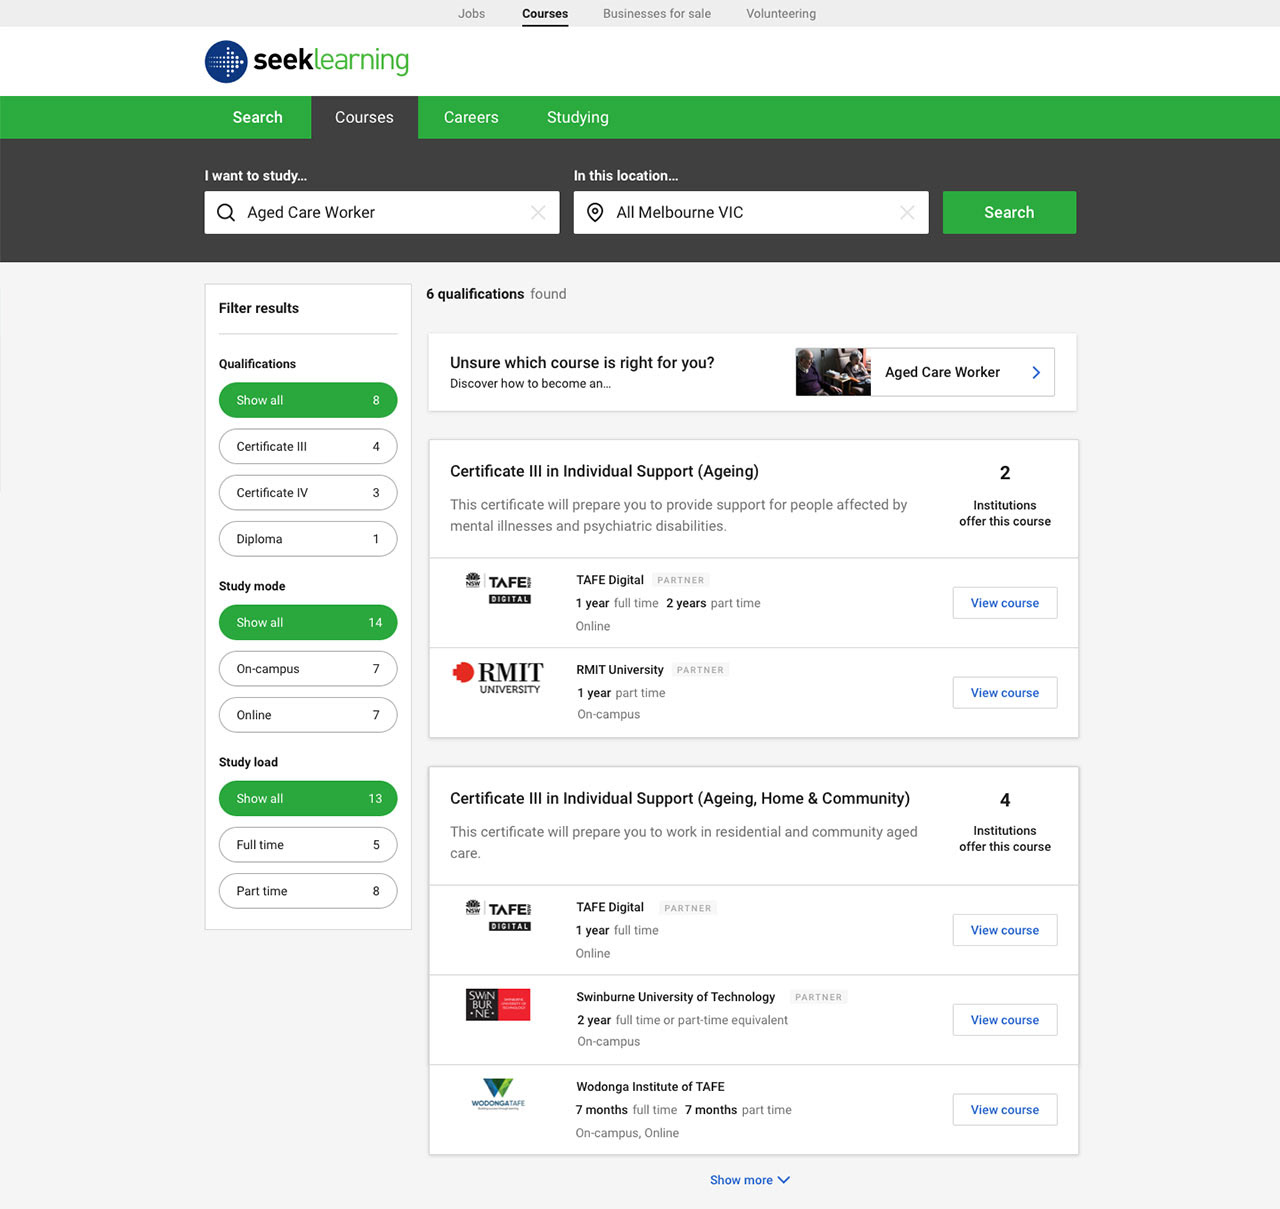Filter by Full time study load
1280x1209 pixels.
click(x=308, y=845)
